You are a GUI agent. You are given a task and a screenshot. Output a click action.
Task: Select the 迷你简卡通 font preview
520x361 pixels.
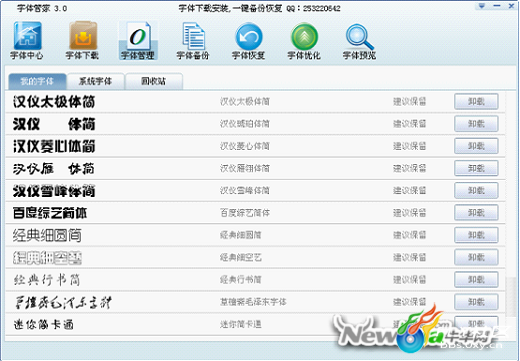point(44,324)
